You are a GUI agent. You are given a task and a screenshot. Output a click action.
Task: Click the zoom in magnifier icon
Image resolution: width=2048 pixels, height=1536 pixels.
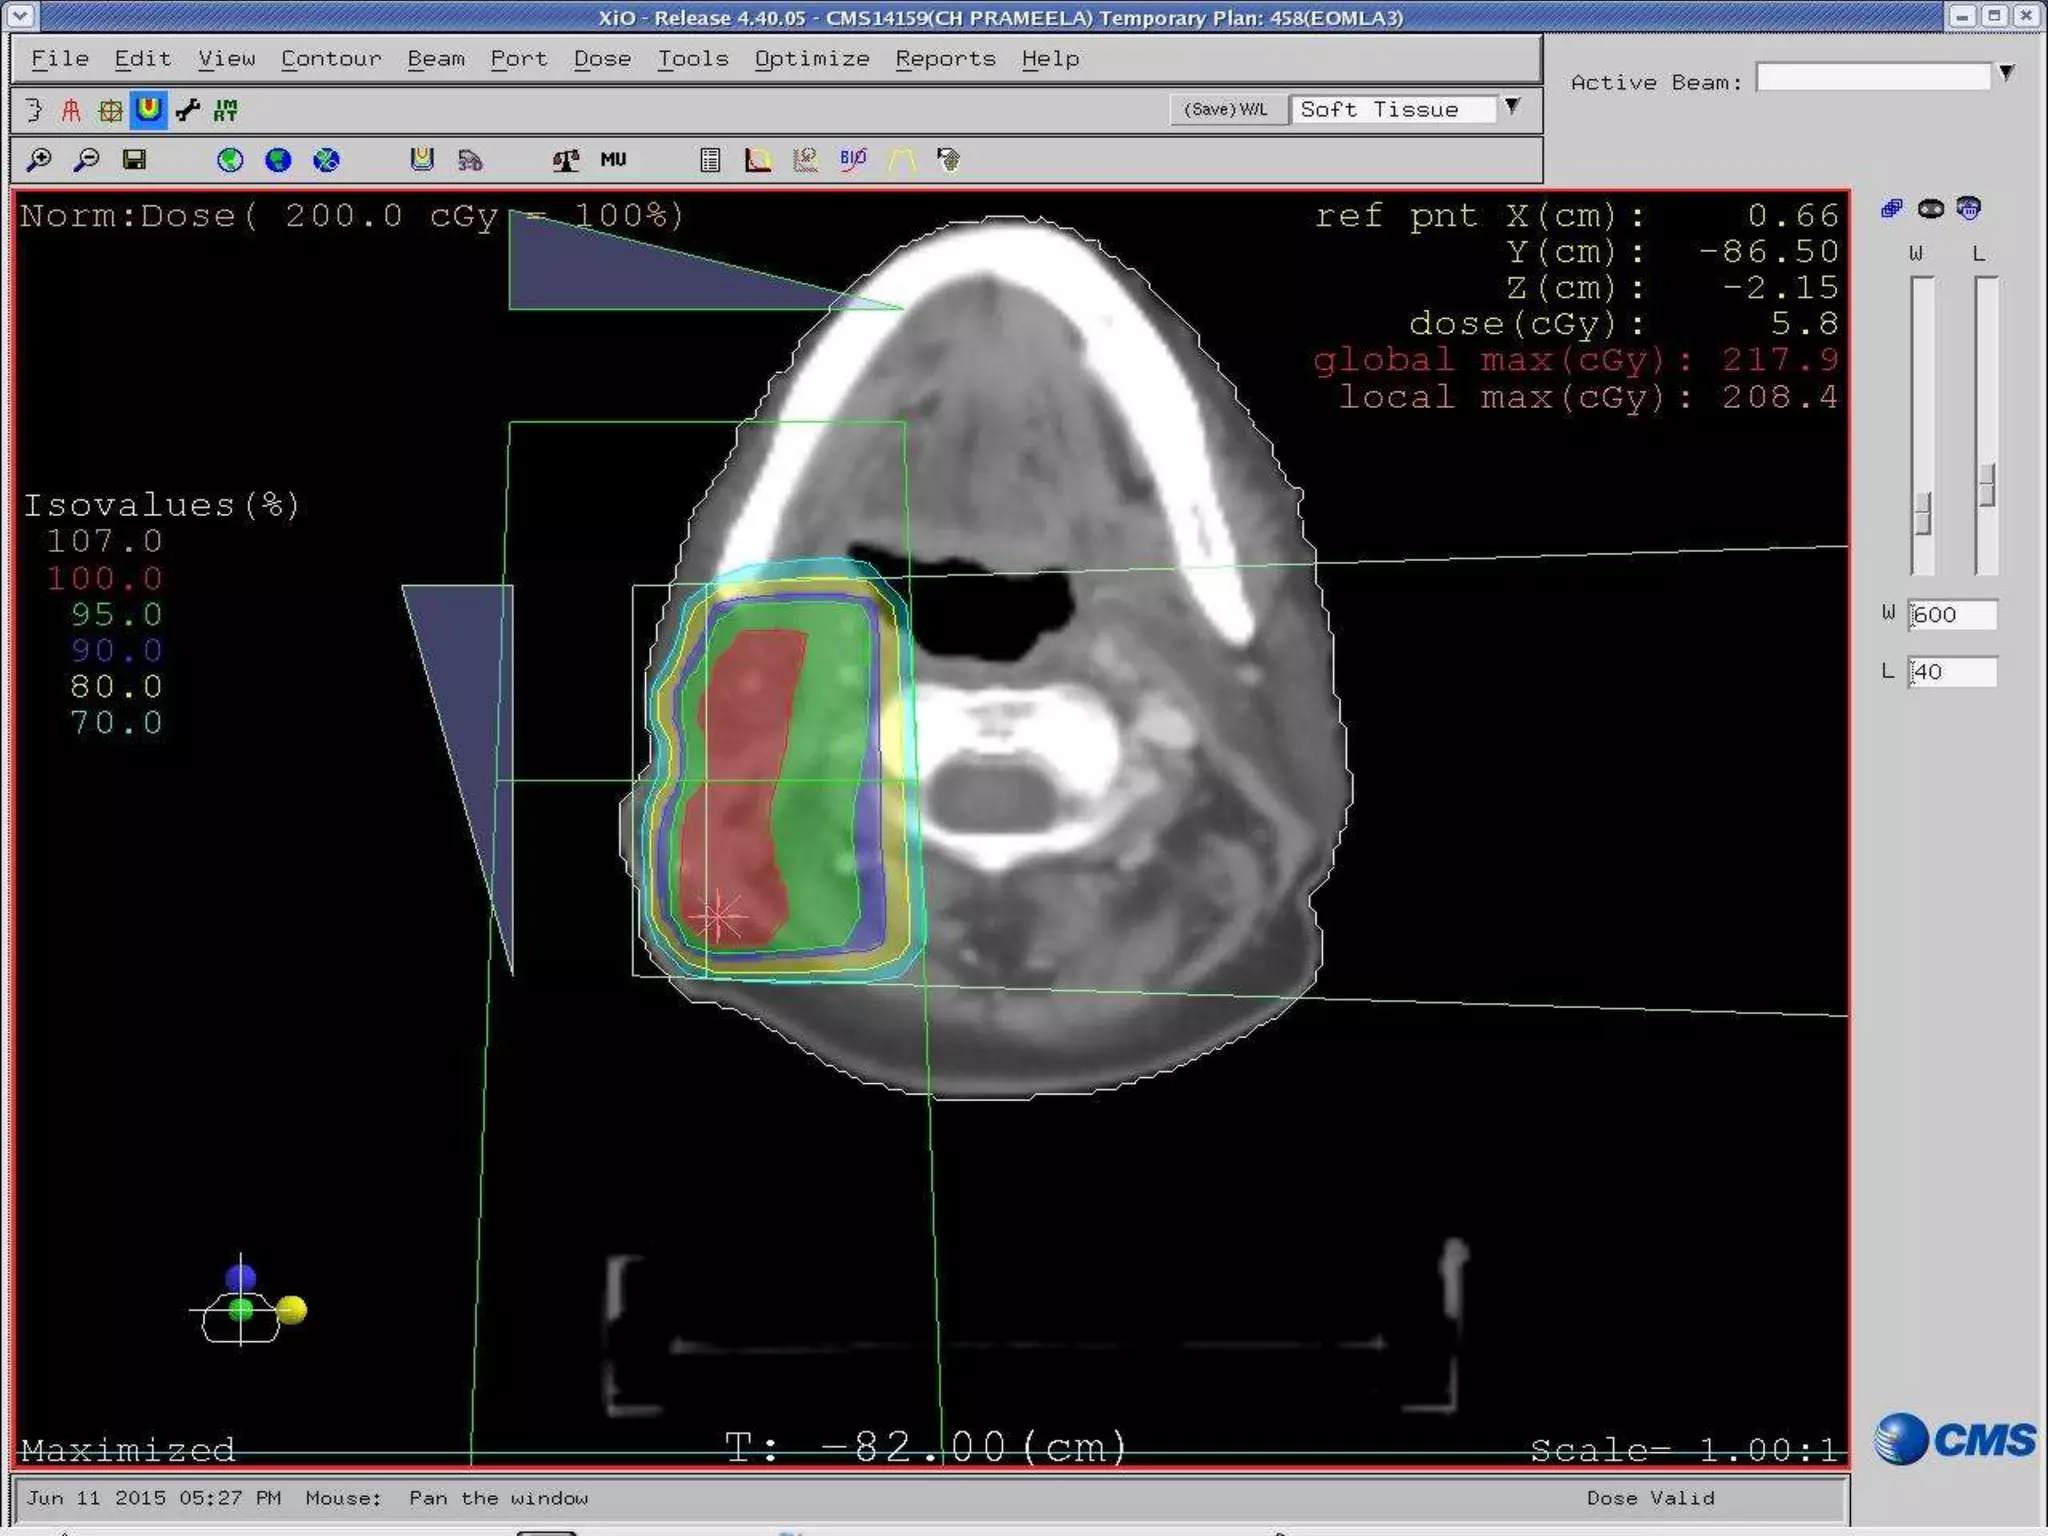click(38, 160)
